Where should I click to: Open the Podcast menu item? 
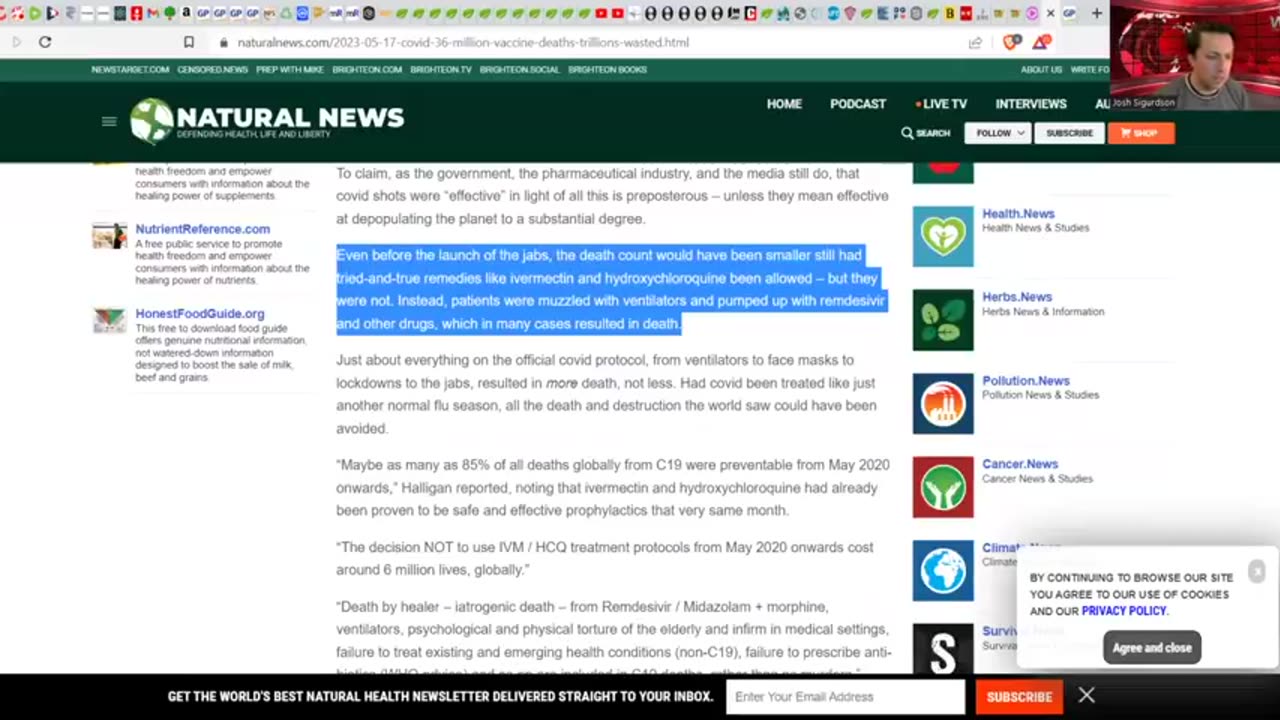coord(858,104)
